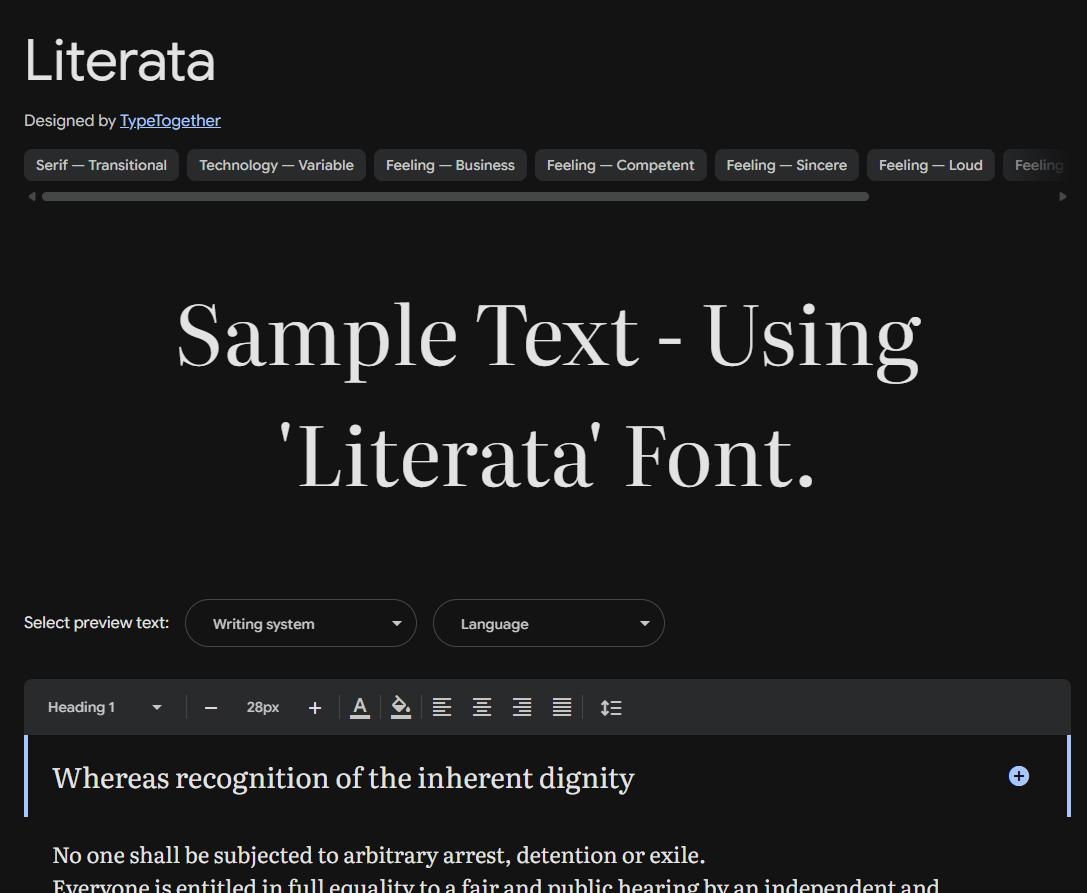This screenshot has width=1087, height=893.
Task: Select the Feeling — Sincere tag
Action: 787,165
